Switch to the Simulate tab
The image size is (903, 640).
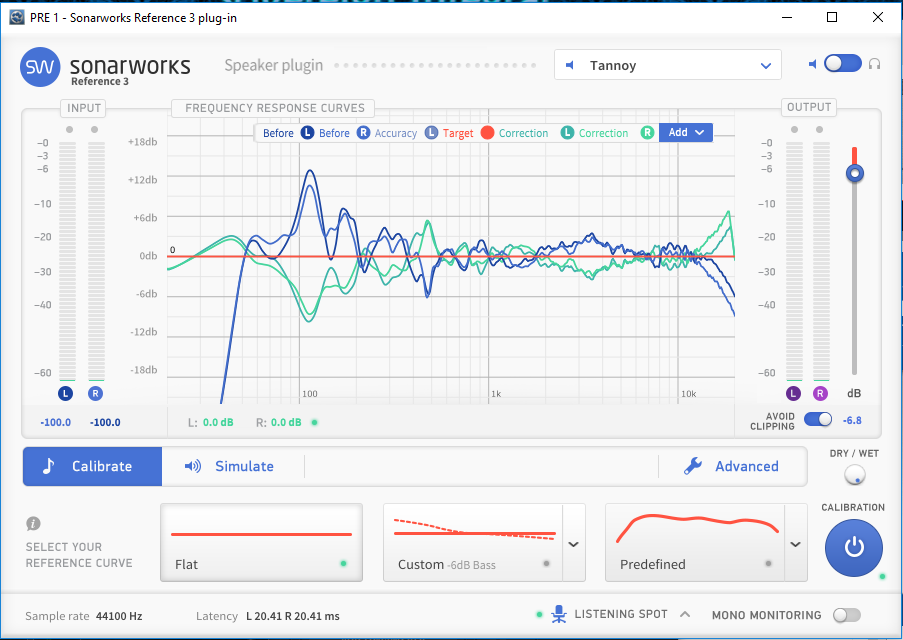[233, 466]
